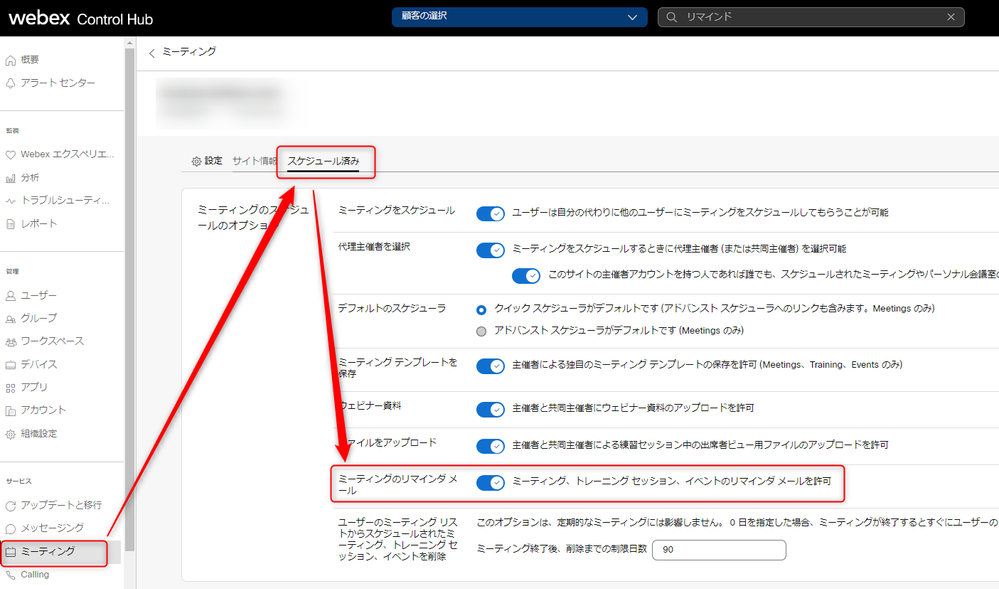999x589 pixels.
Task: Open 分析 label in sidebar
Action: (30, 178)
